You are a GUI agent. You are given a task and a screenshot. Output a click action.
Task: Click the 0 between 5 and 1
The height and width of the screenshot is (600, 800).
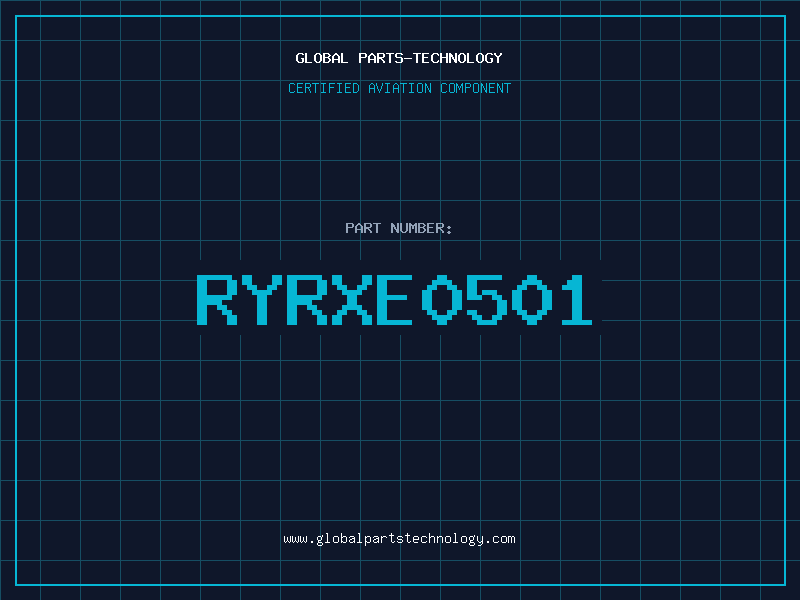coord(532,299)
